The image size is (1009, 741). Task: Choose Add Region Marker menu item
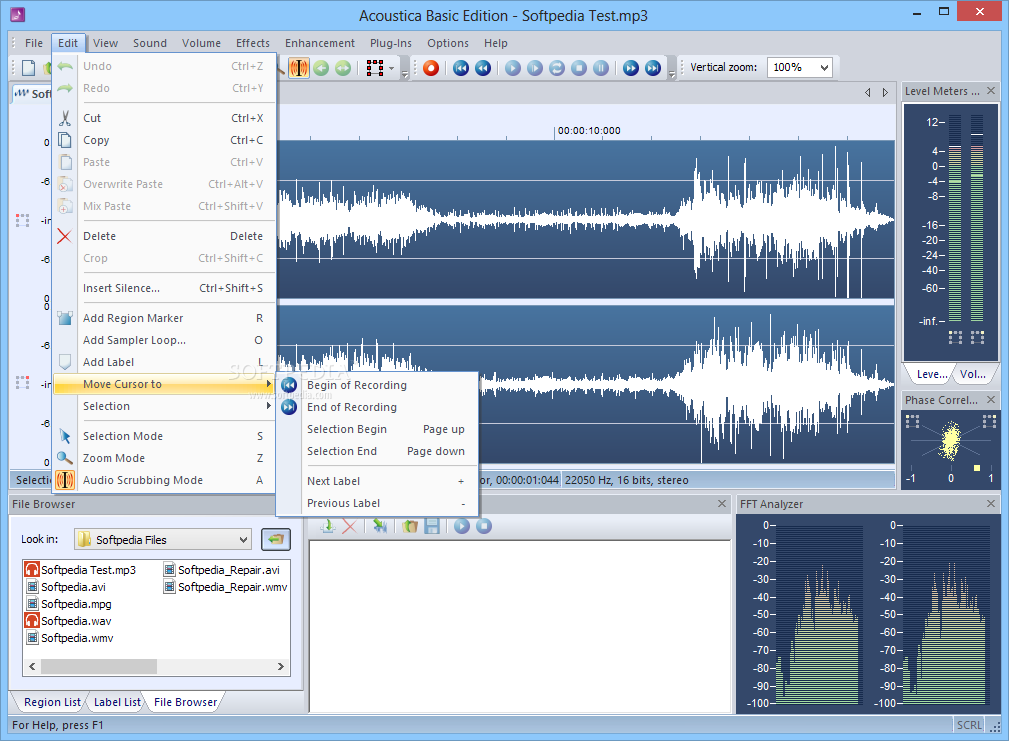[x=164, y=318]
